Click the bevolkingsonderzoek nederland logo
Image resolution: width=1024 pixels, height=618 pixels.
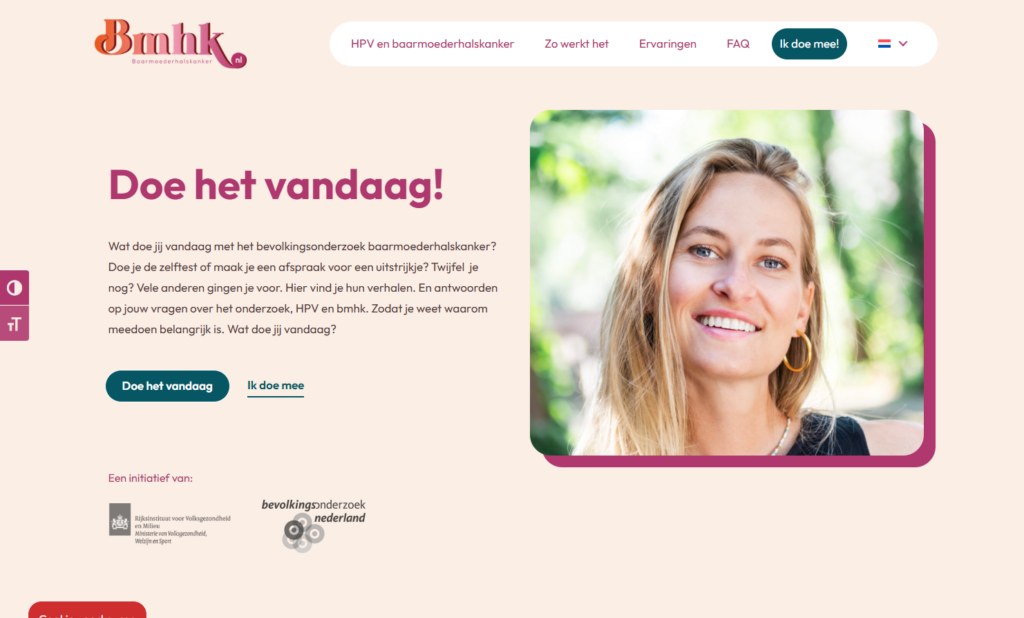[313, 525]
